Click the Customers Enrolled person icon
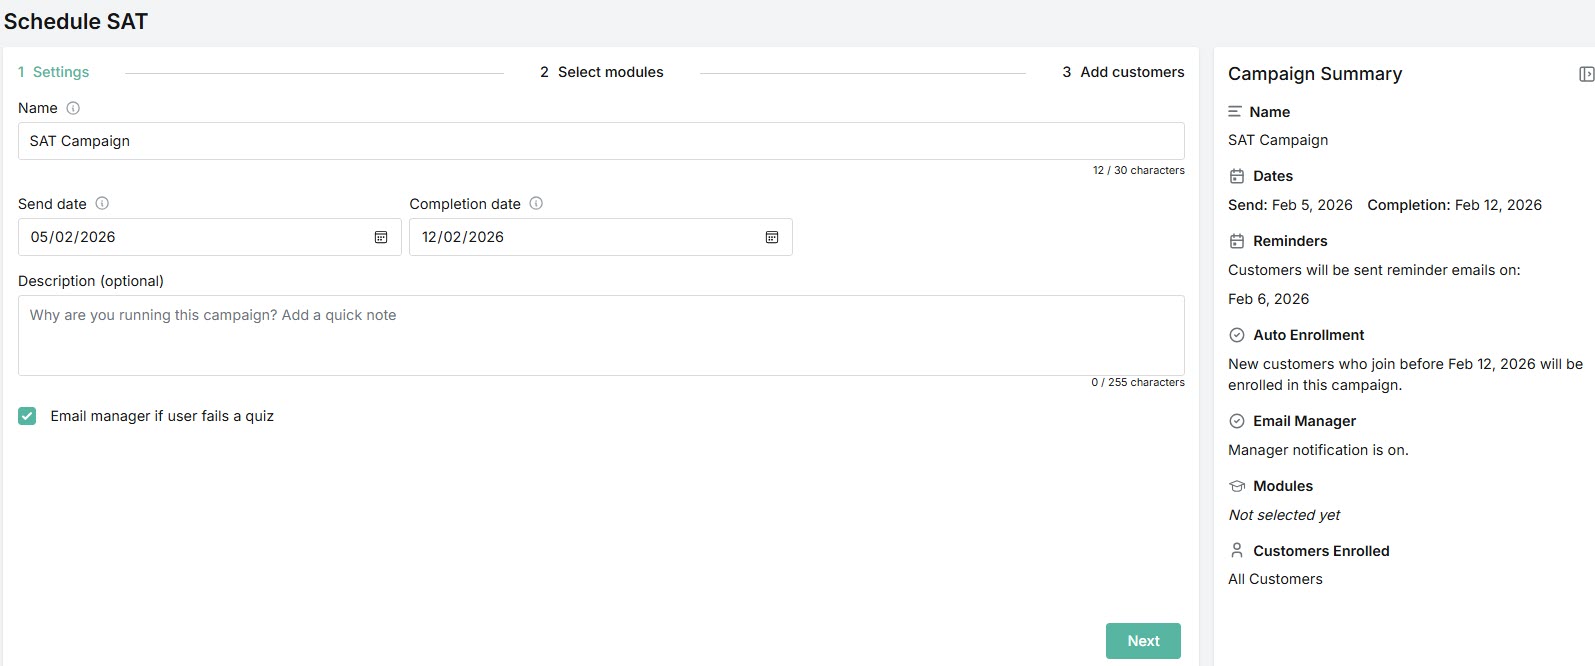The width and height of the screenshot is (1595, 666). coord(1237,551)
